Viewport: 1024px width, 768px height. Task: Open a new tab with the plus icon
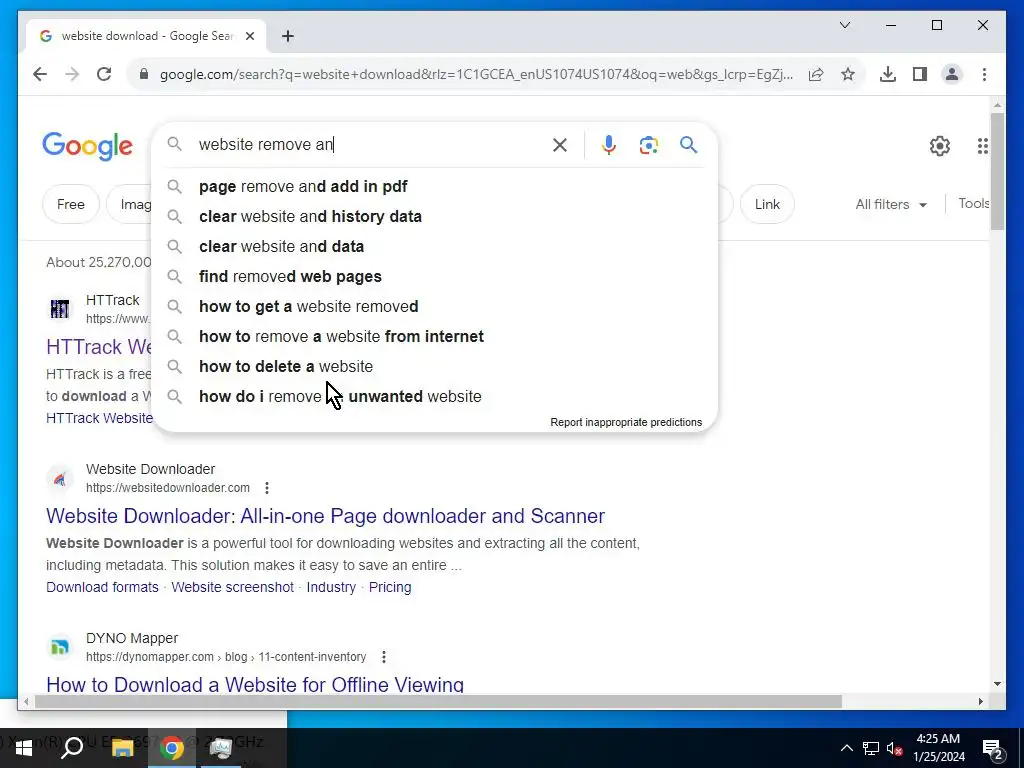click(x=287, y=36)
